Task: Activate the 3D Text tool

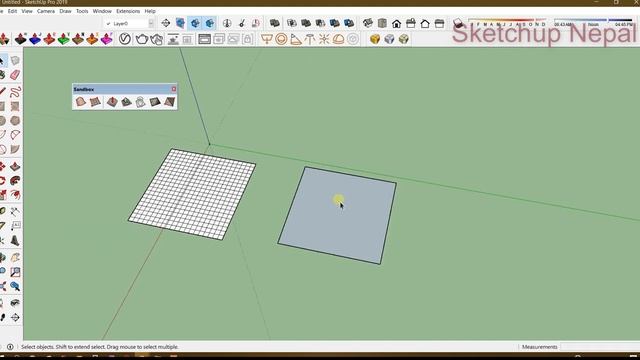Action: tap(15, 240)
